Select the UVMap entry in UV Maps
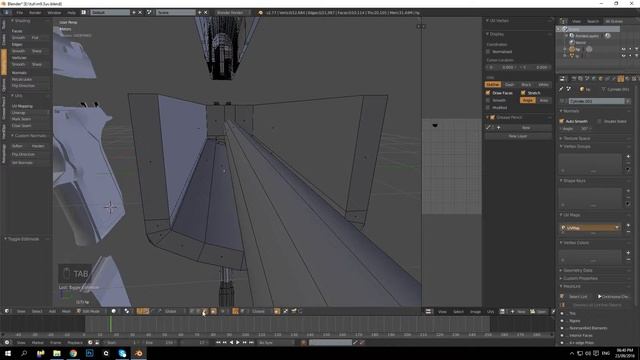 590,228
